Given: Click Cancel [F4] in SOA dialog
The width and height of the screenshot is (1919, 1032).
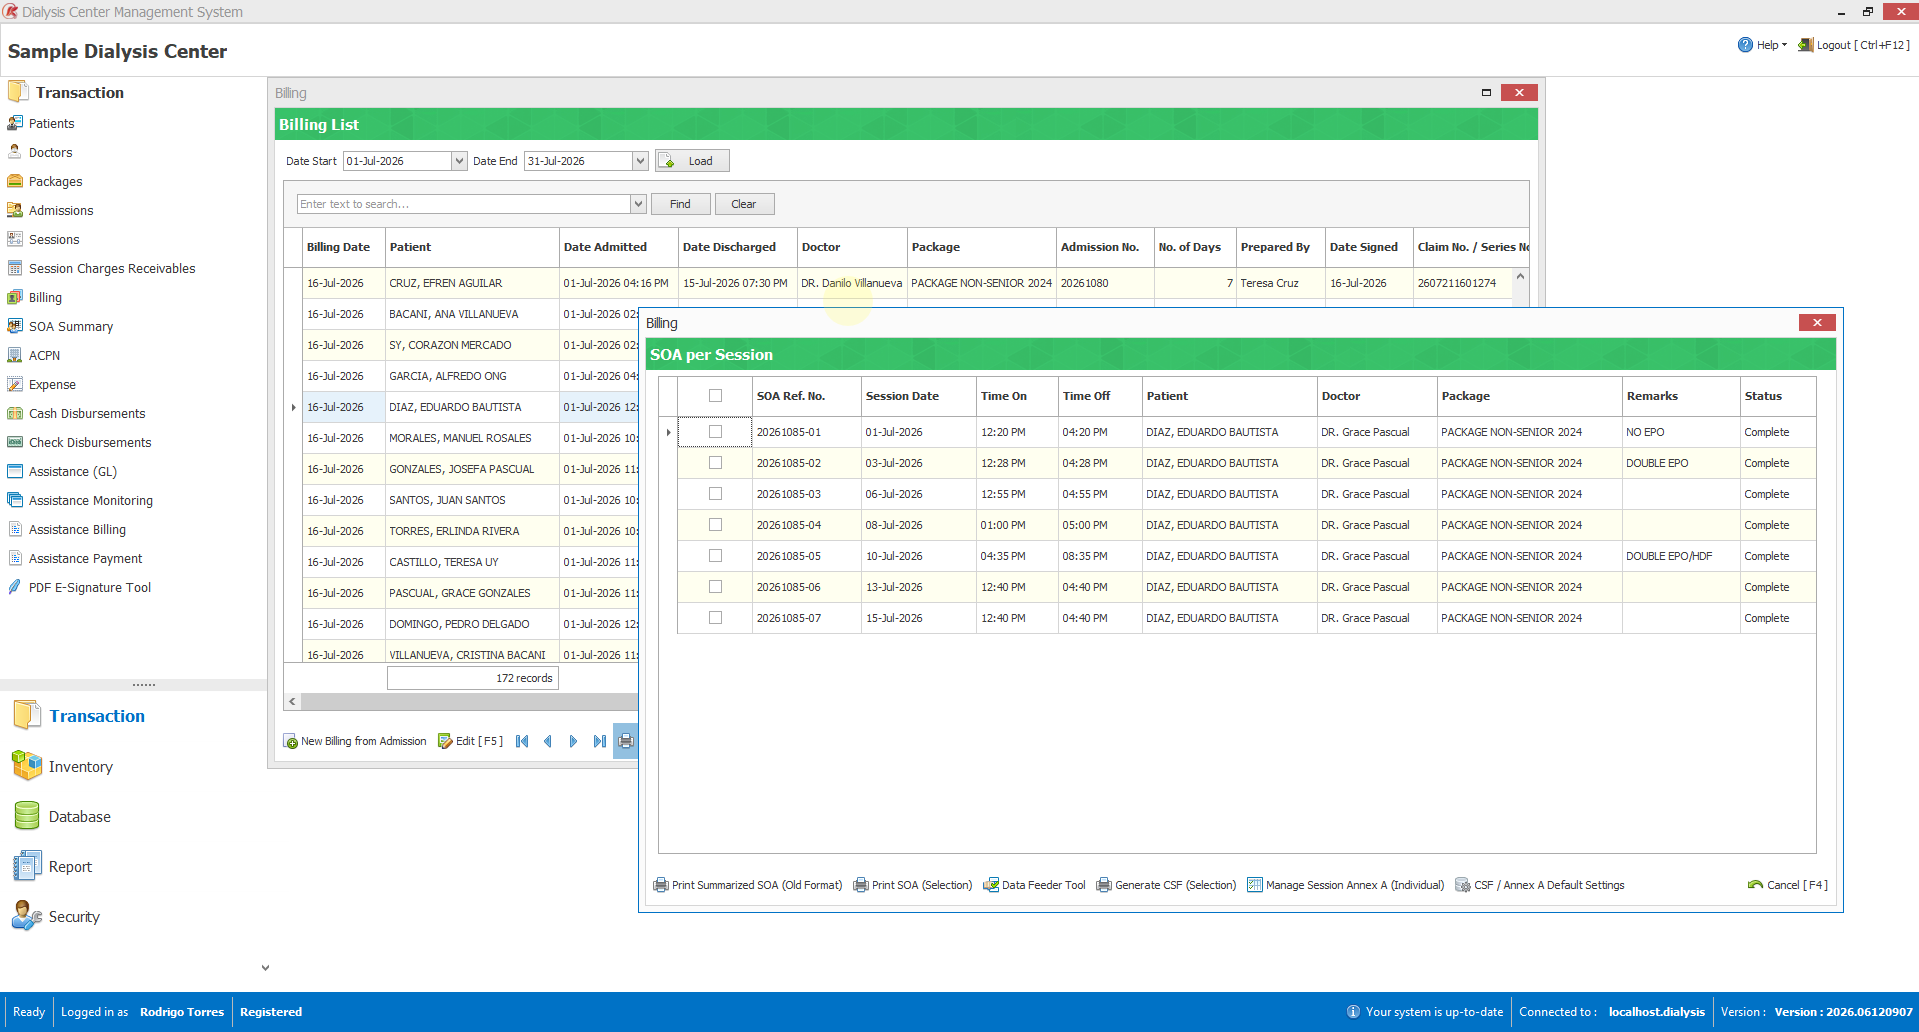Looking at the screenshot, I should coord(1788,885).
